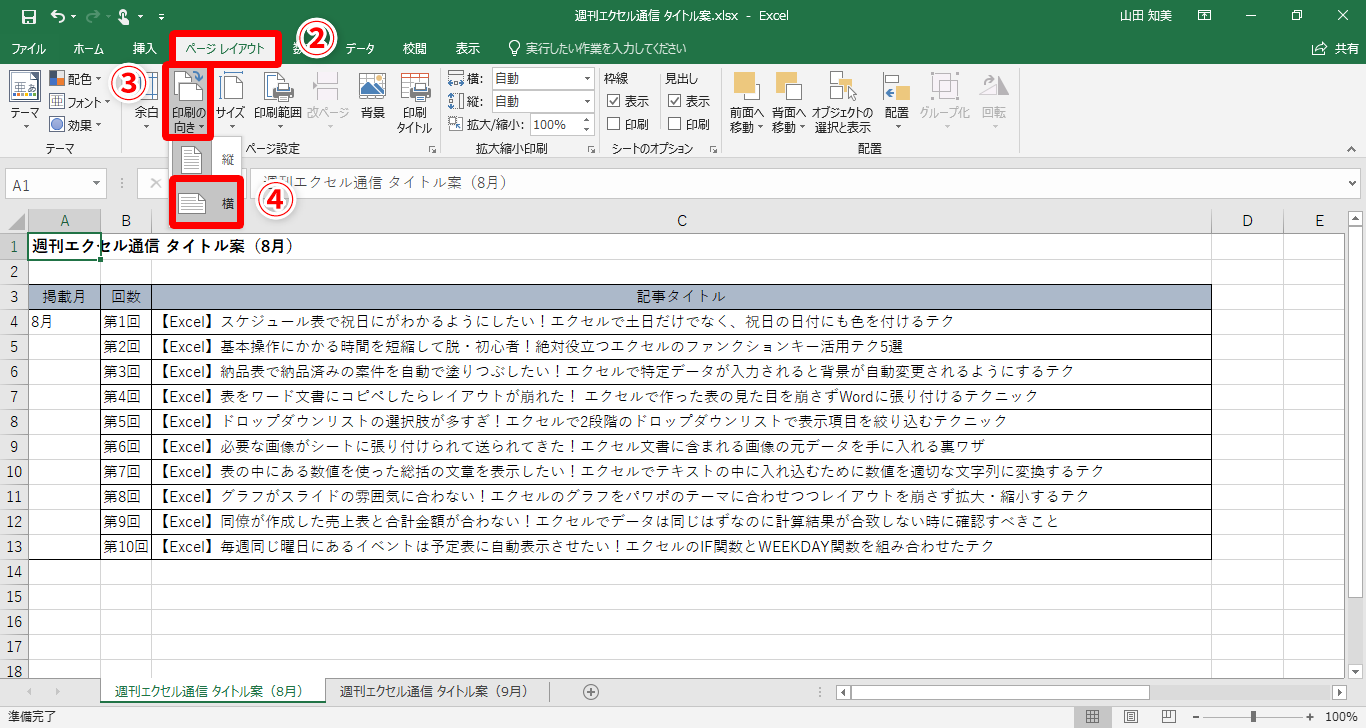
Task: Select 横 (Landscape) orientation option
Action: (x=206, y=203)
